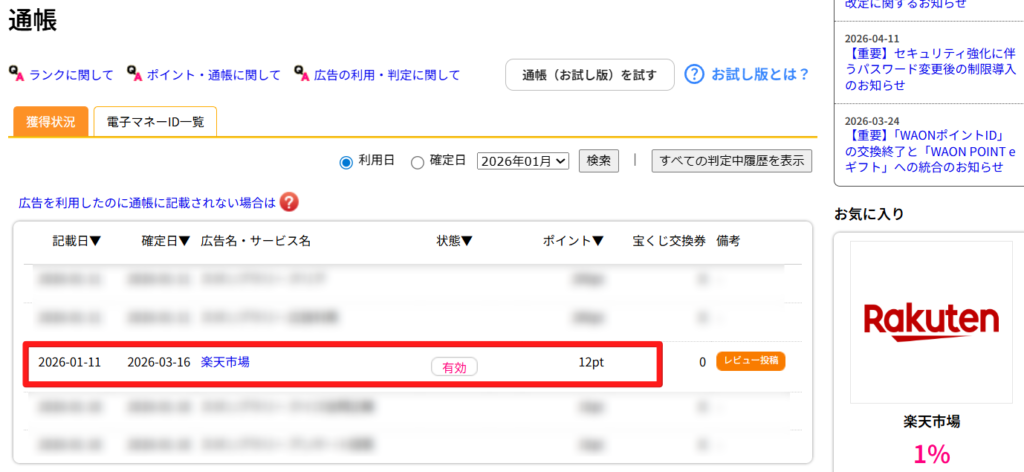The image size is (1024, 472).
Task: Open 広告を利用したのに通帳に記載されない場合は link
Action: point(148,204)
